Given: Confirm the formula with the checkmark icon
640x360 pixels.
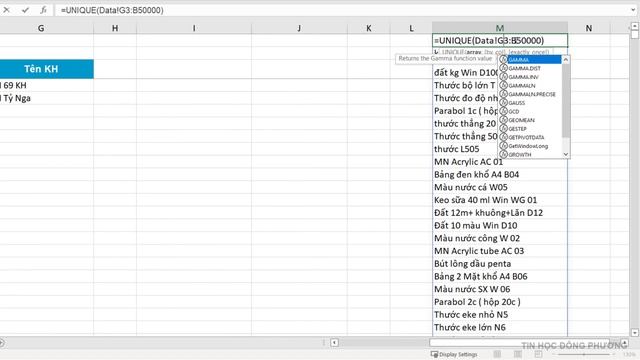Looking at the screenshot, I should (x=25, y=10).
